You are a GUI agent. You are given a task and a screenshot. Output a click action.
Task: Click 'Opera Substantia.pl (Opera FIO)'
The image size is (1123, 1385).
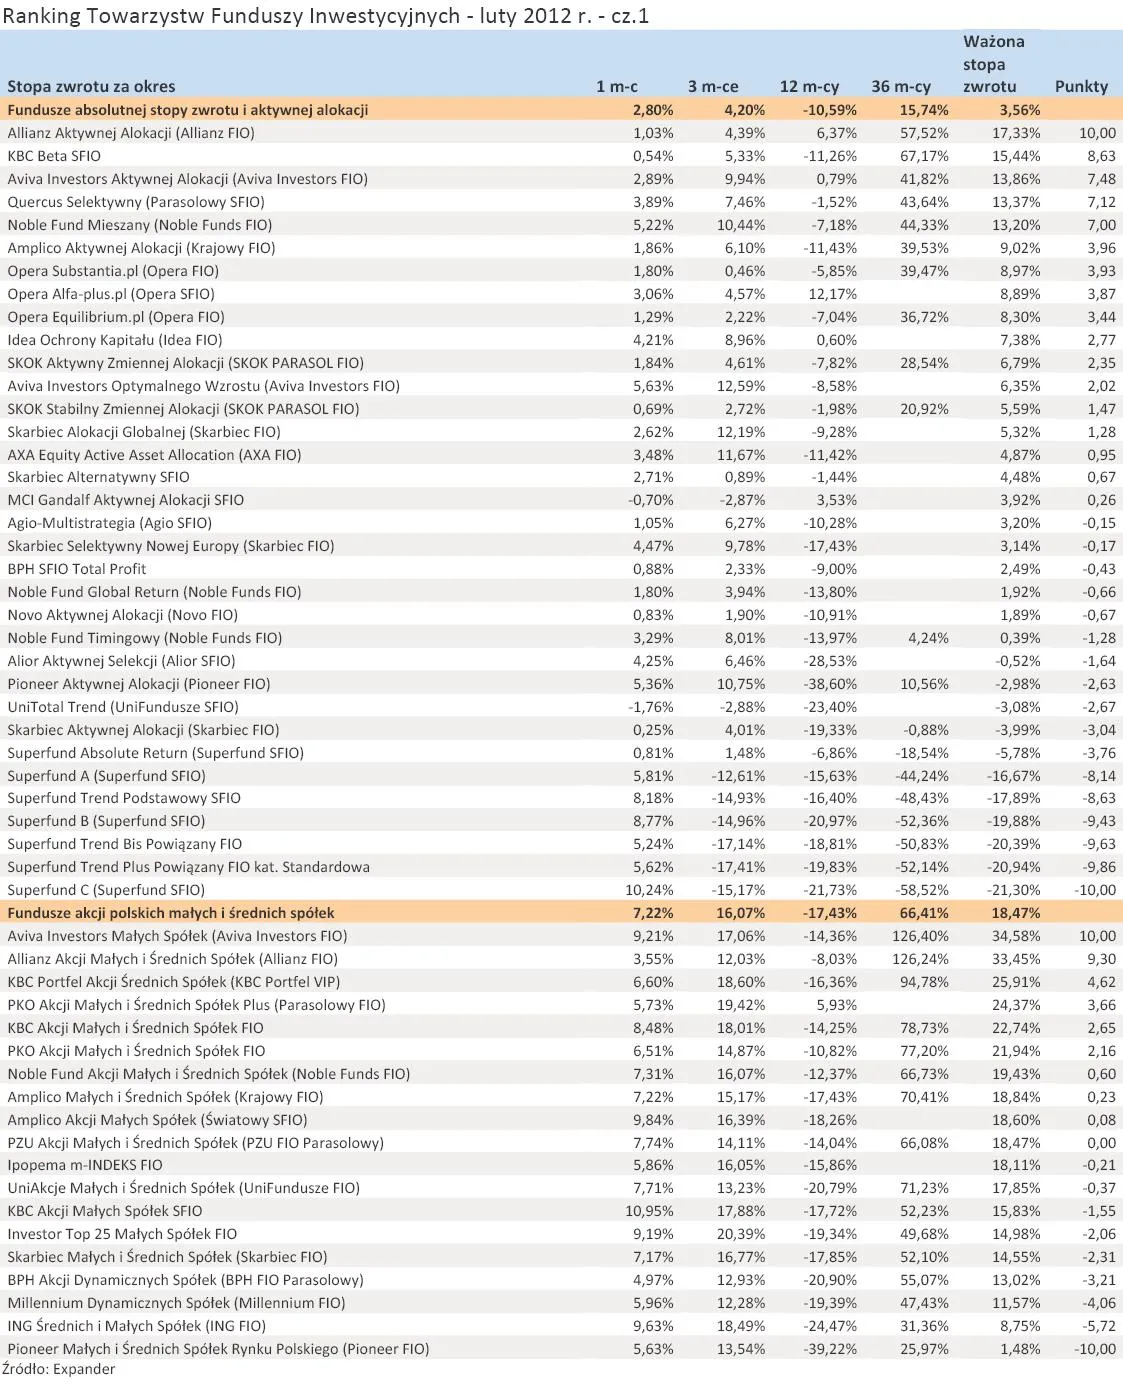(113, 271)
